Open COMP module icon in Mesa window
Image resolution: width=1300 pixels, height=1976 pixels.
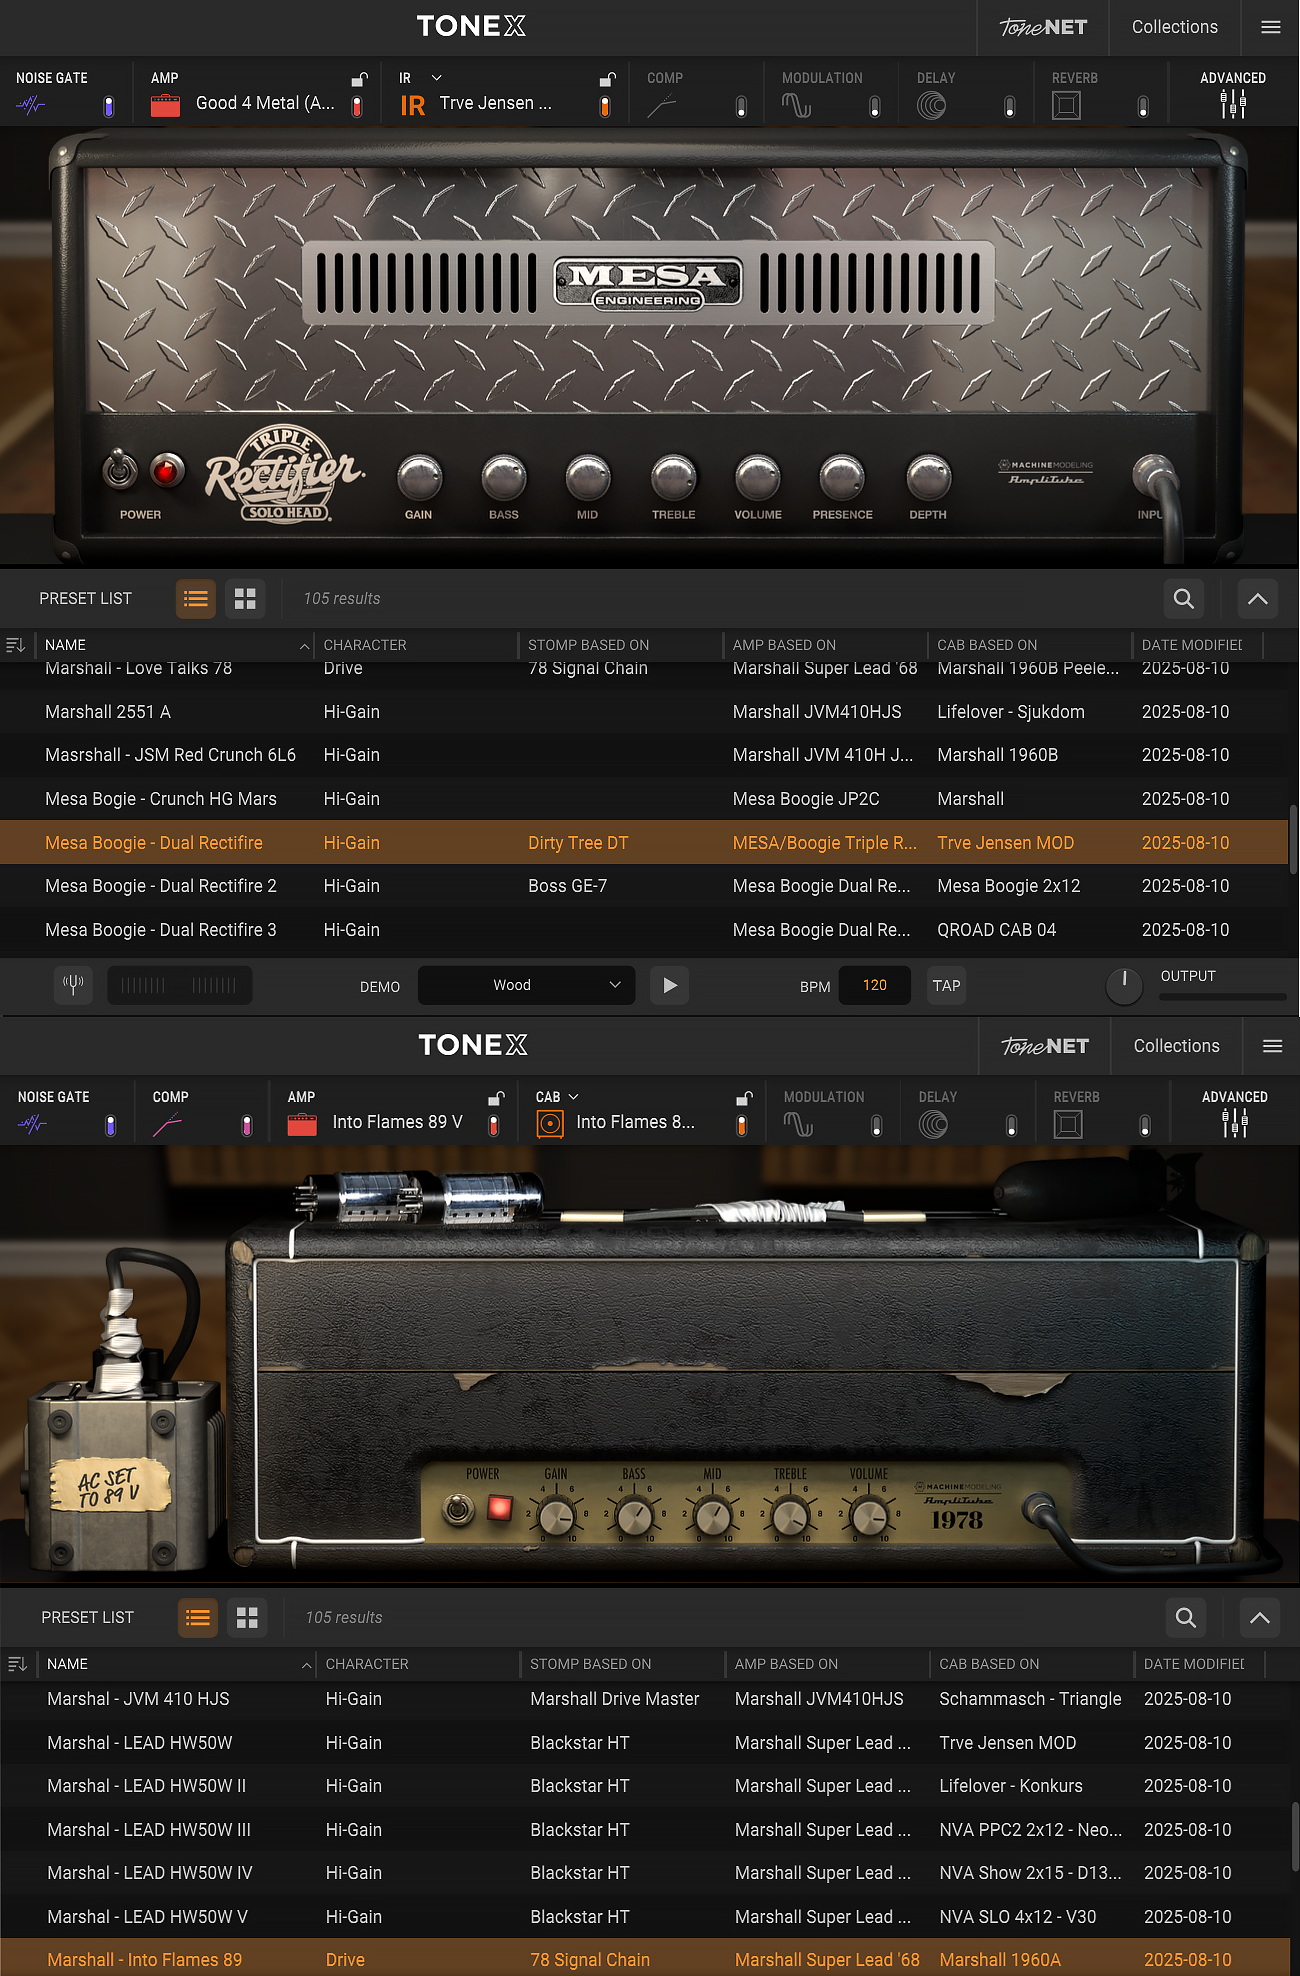[662, 105]
